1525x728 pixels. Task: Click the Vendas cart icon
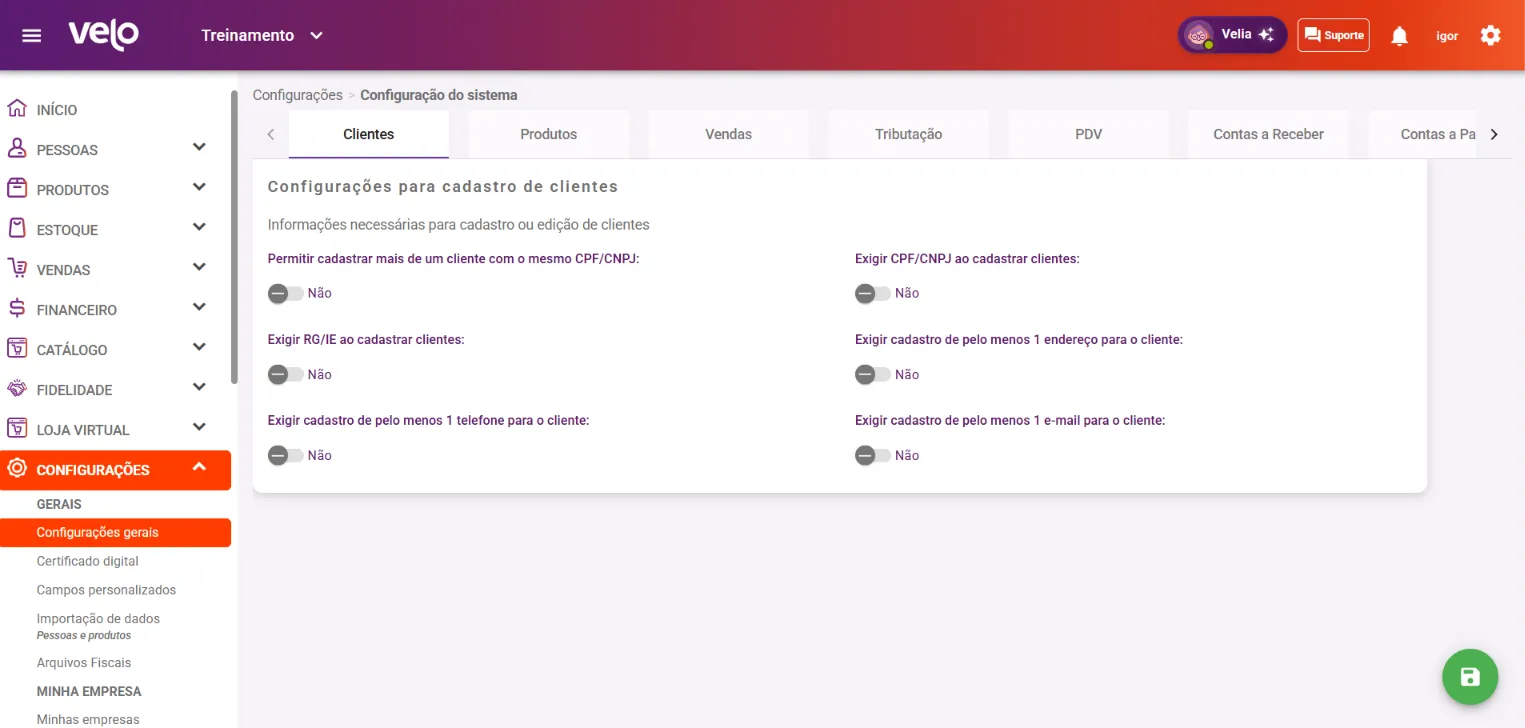(x=16, y=268)
